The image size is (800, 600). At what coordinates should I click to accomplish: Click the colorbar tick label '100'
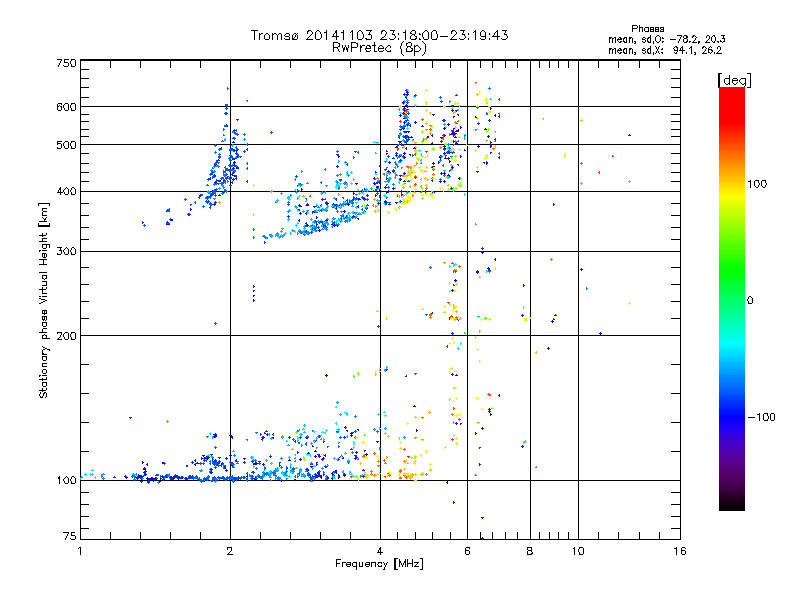click(x=757, y=184)
